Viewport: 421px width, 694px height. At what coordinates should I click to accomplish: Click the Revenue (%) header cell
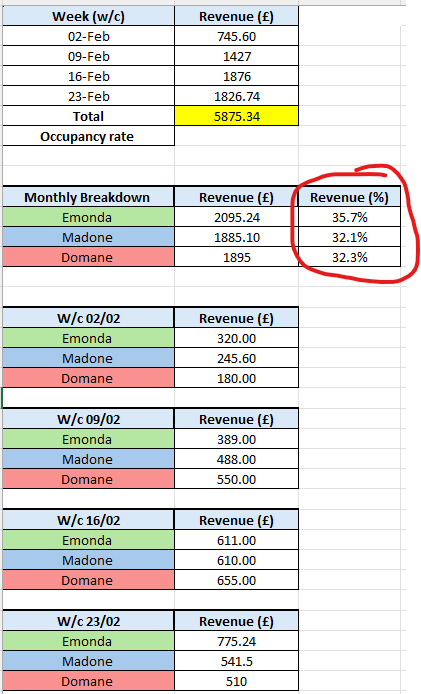349,197
